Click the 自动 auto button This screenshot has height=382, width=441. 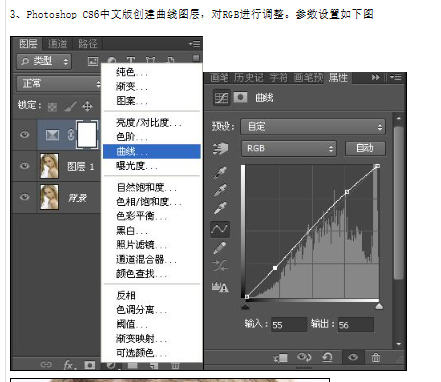pos(365,148)
